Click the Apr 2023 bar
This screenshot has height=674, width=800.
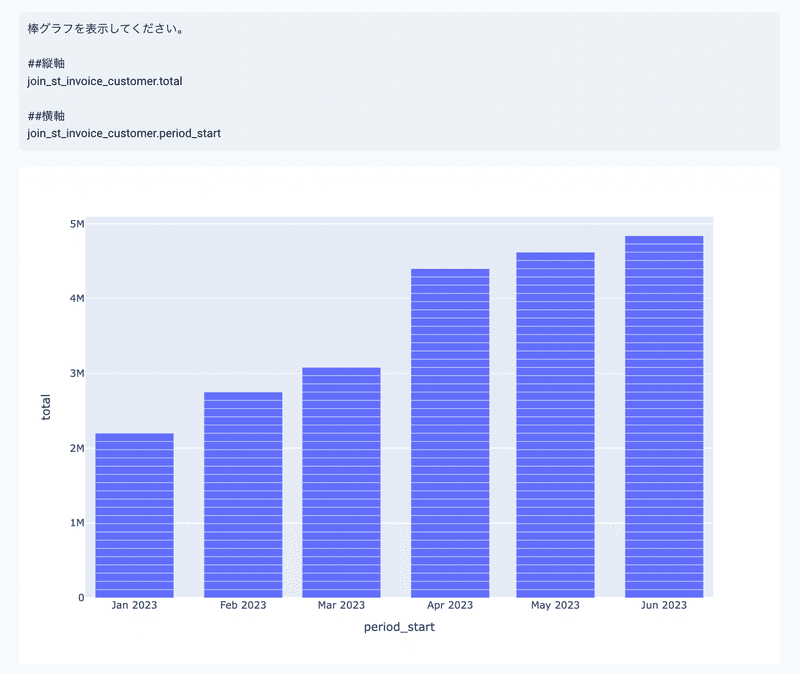pos(450,433)
